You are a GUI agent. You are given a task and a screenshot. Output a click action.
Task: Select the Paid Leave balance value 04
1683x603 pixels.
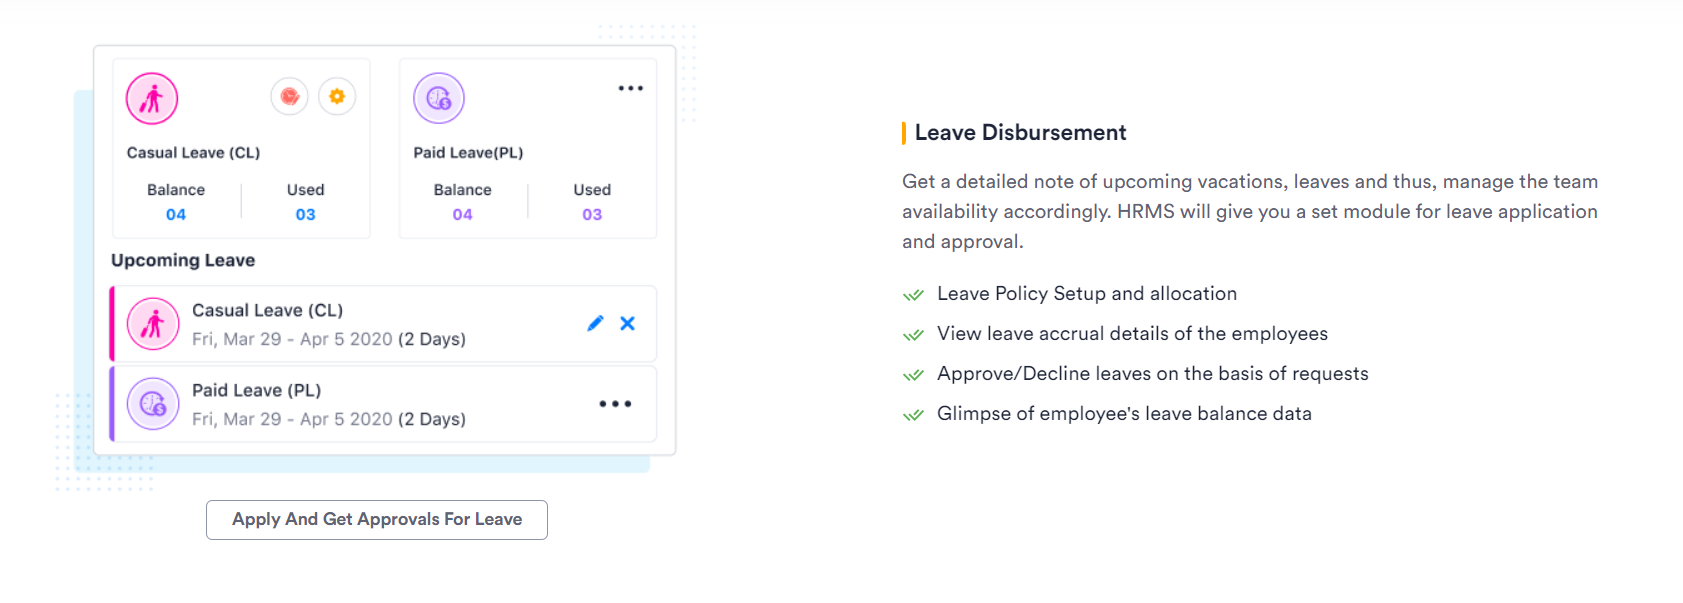(x=462, y=214)
